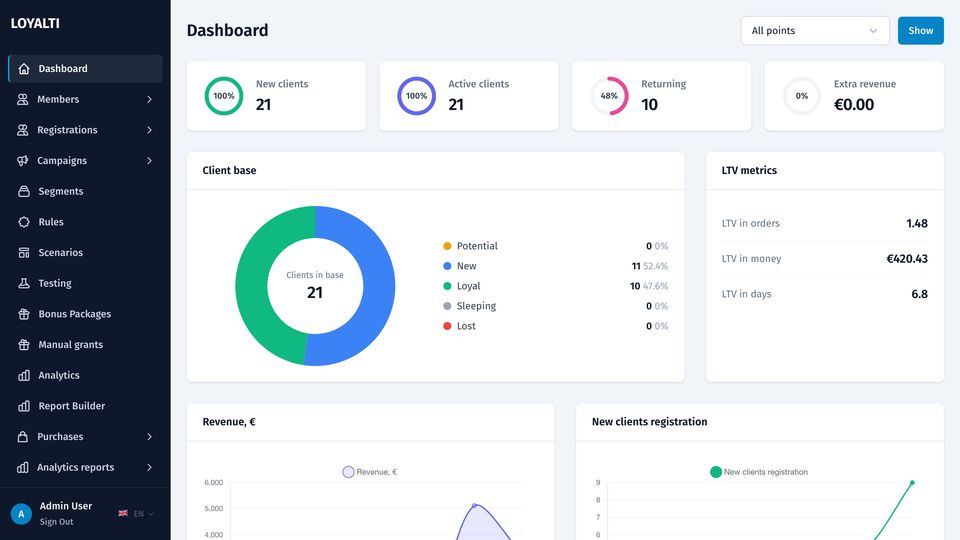Click the Manual grants gift icon
The image size is (960, 540).
coord(24,344)
